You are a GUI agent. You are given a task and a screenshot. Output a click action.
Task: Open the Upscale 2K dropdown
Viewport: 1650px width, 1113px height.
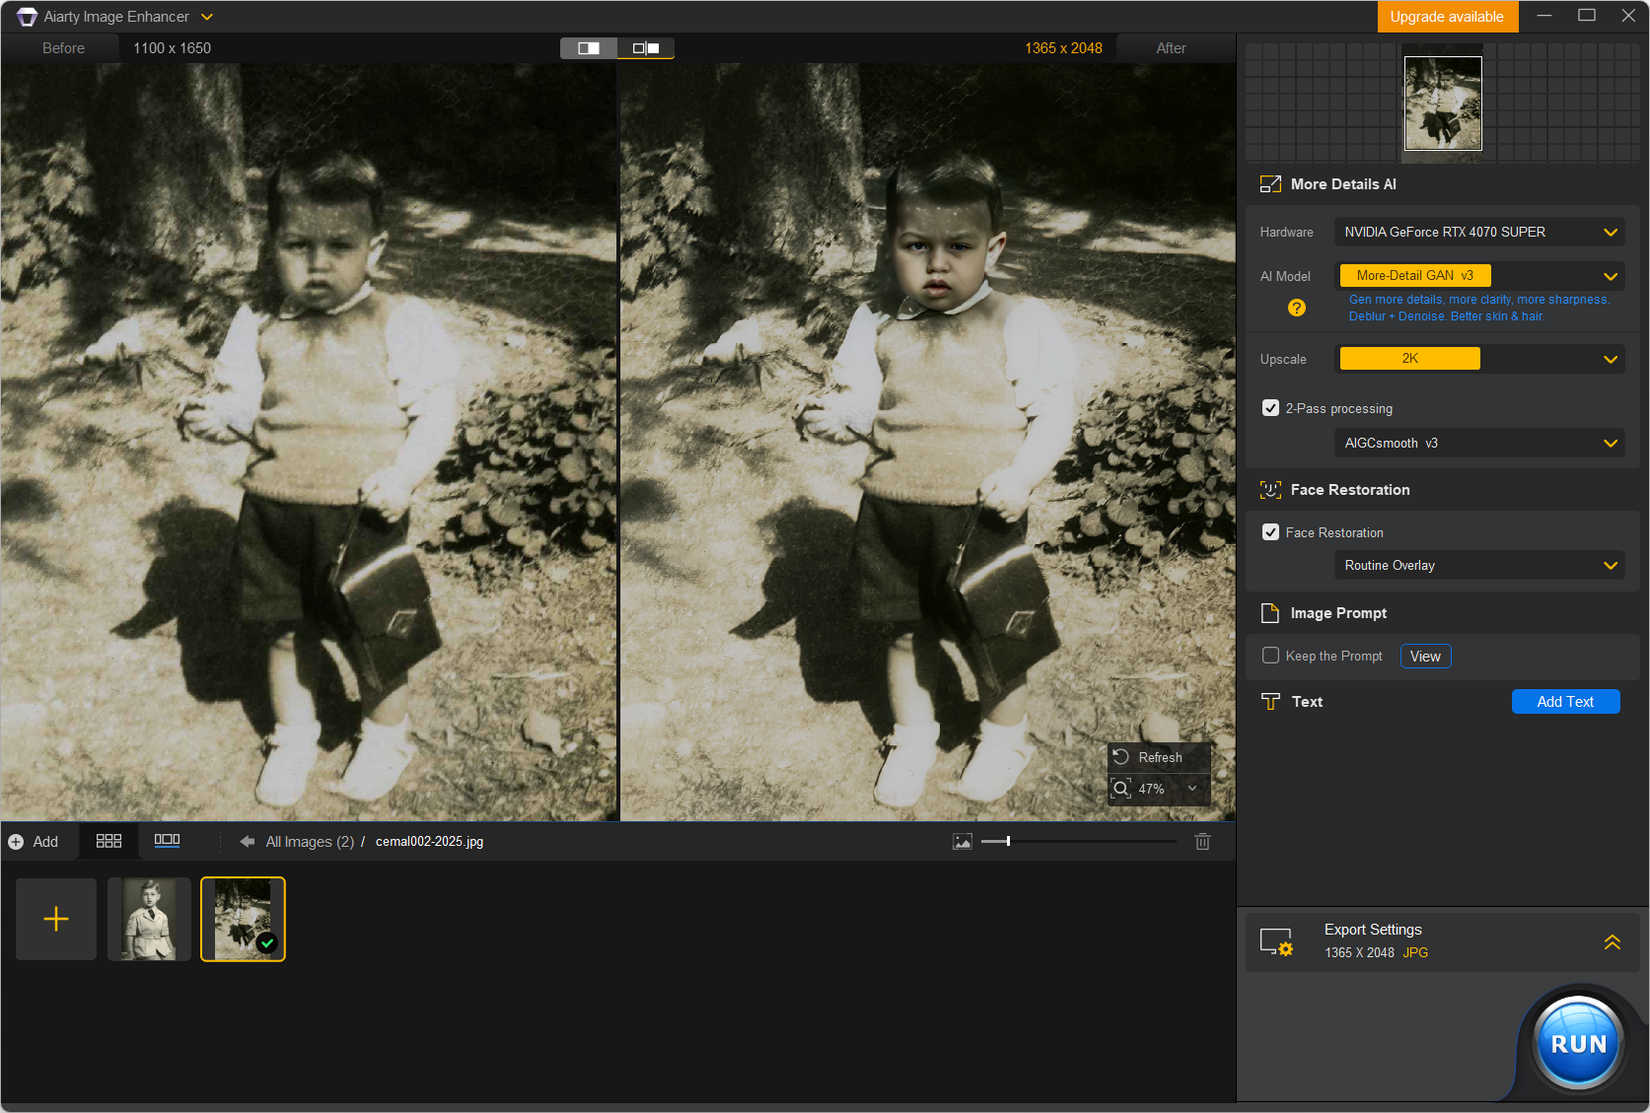point(1479,359)
